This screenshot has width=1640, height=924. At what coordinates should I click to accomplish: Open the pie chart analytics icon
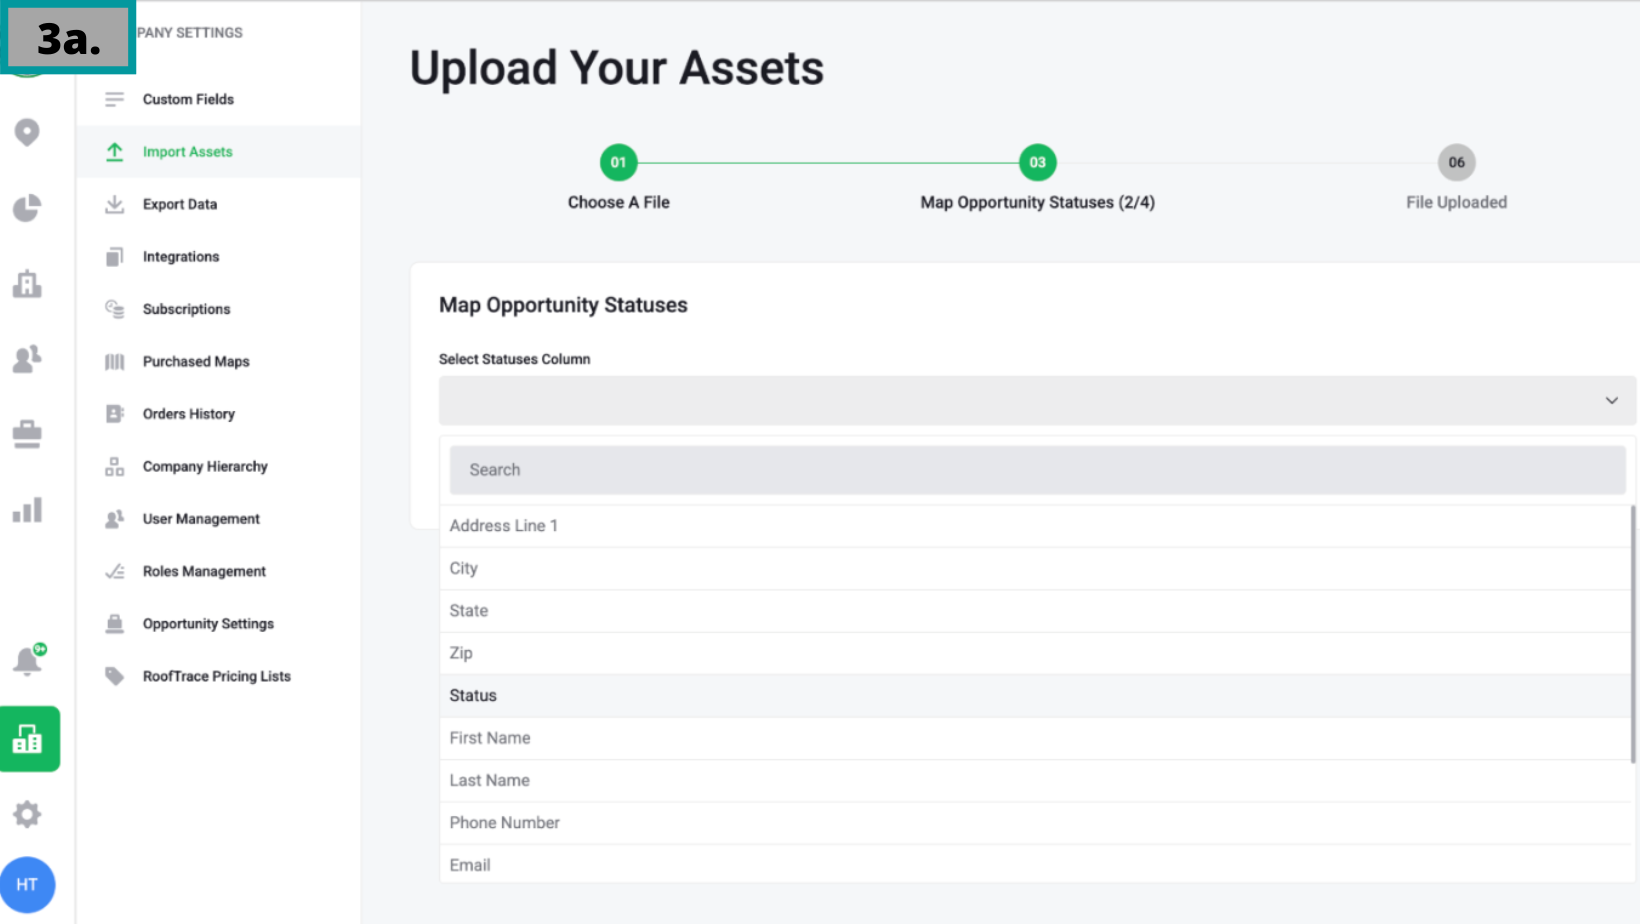point(27,208)
